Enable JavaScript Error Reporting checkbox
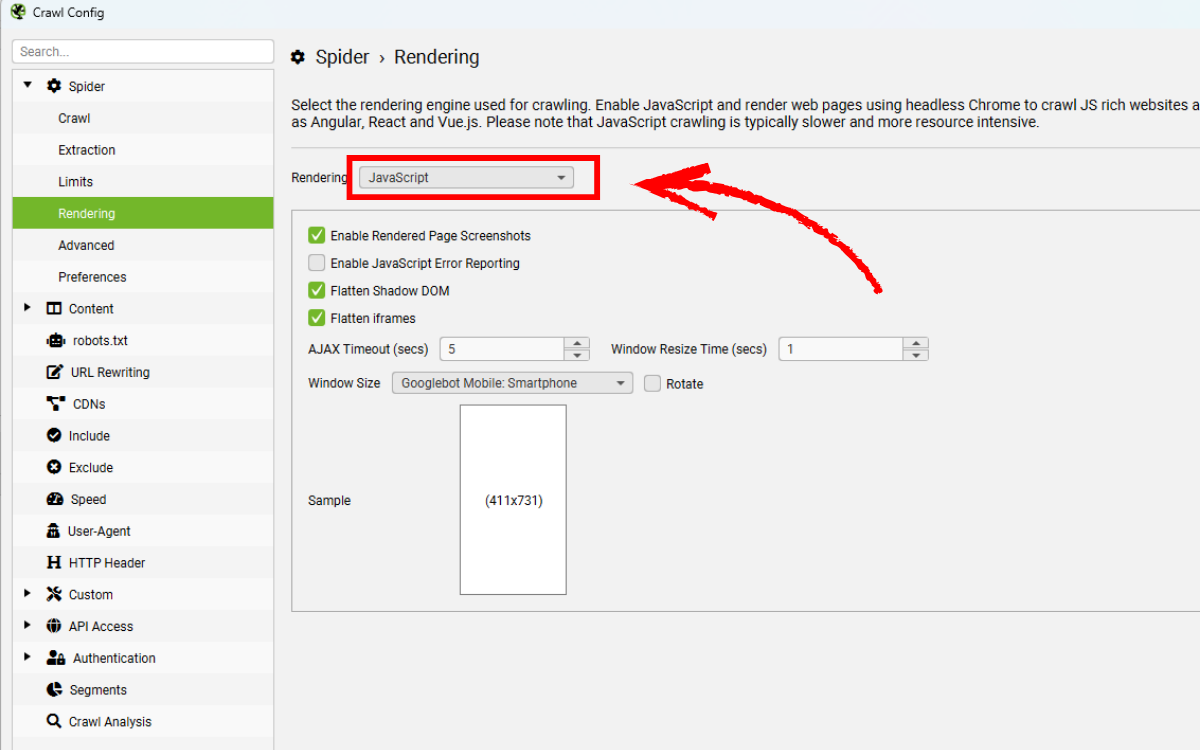Viewport: 1200px width, 750px height. 317,263
